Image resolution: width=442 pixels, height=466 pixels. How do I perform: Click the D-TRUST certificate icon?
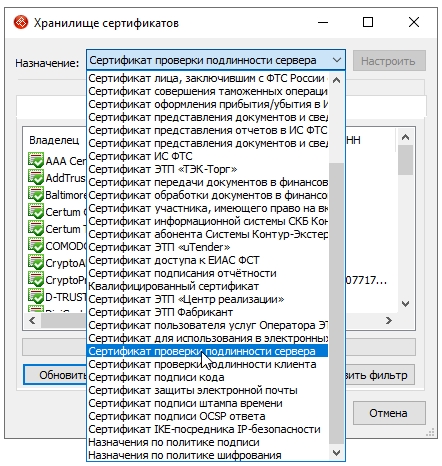point(36,296)
